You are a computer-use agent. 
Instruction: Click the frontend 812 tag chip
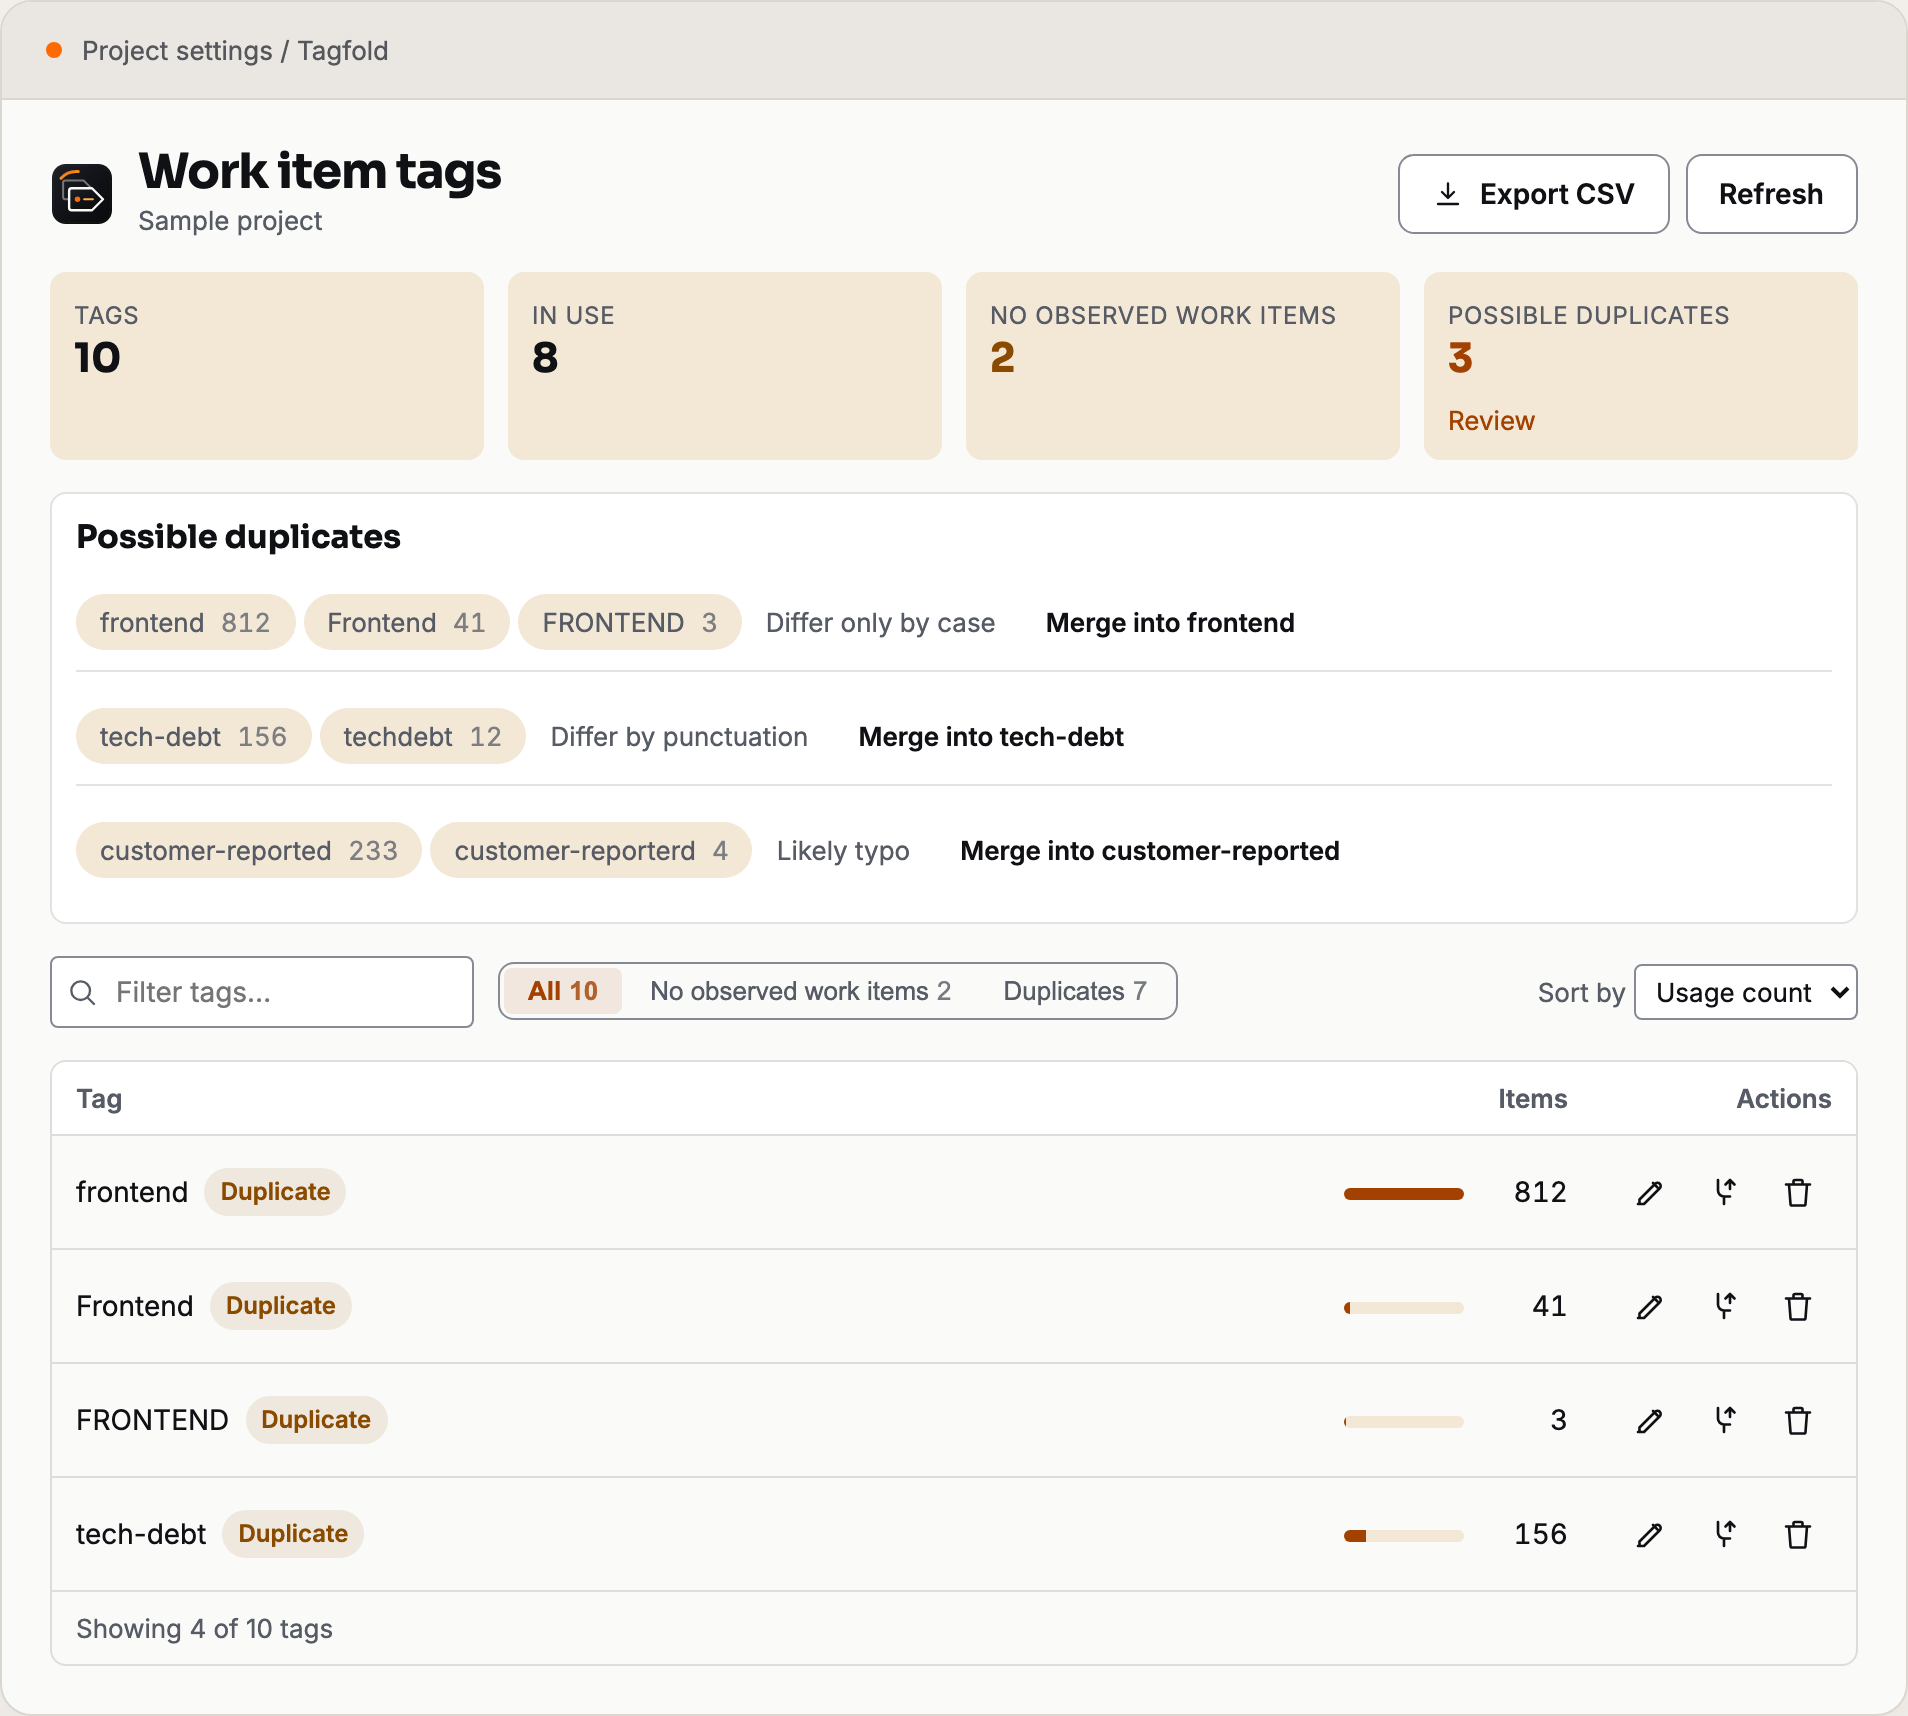click(185, 622)
